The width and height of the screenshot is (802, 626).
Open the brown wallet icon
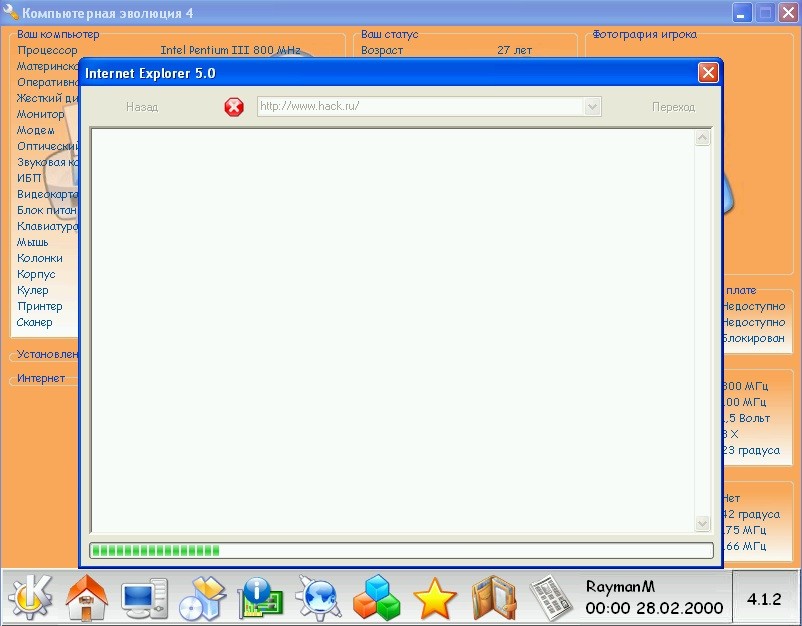(493, 597)
